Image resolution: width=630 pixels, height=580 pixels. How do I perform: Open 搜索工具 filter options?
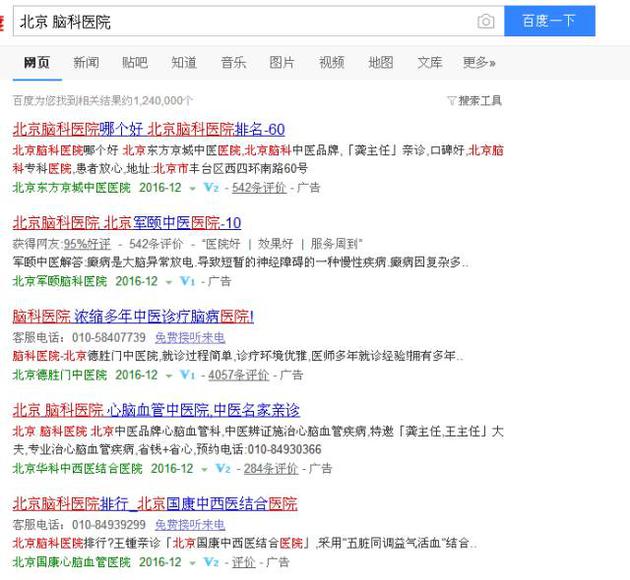click(480, 100)
